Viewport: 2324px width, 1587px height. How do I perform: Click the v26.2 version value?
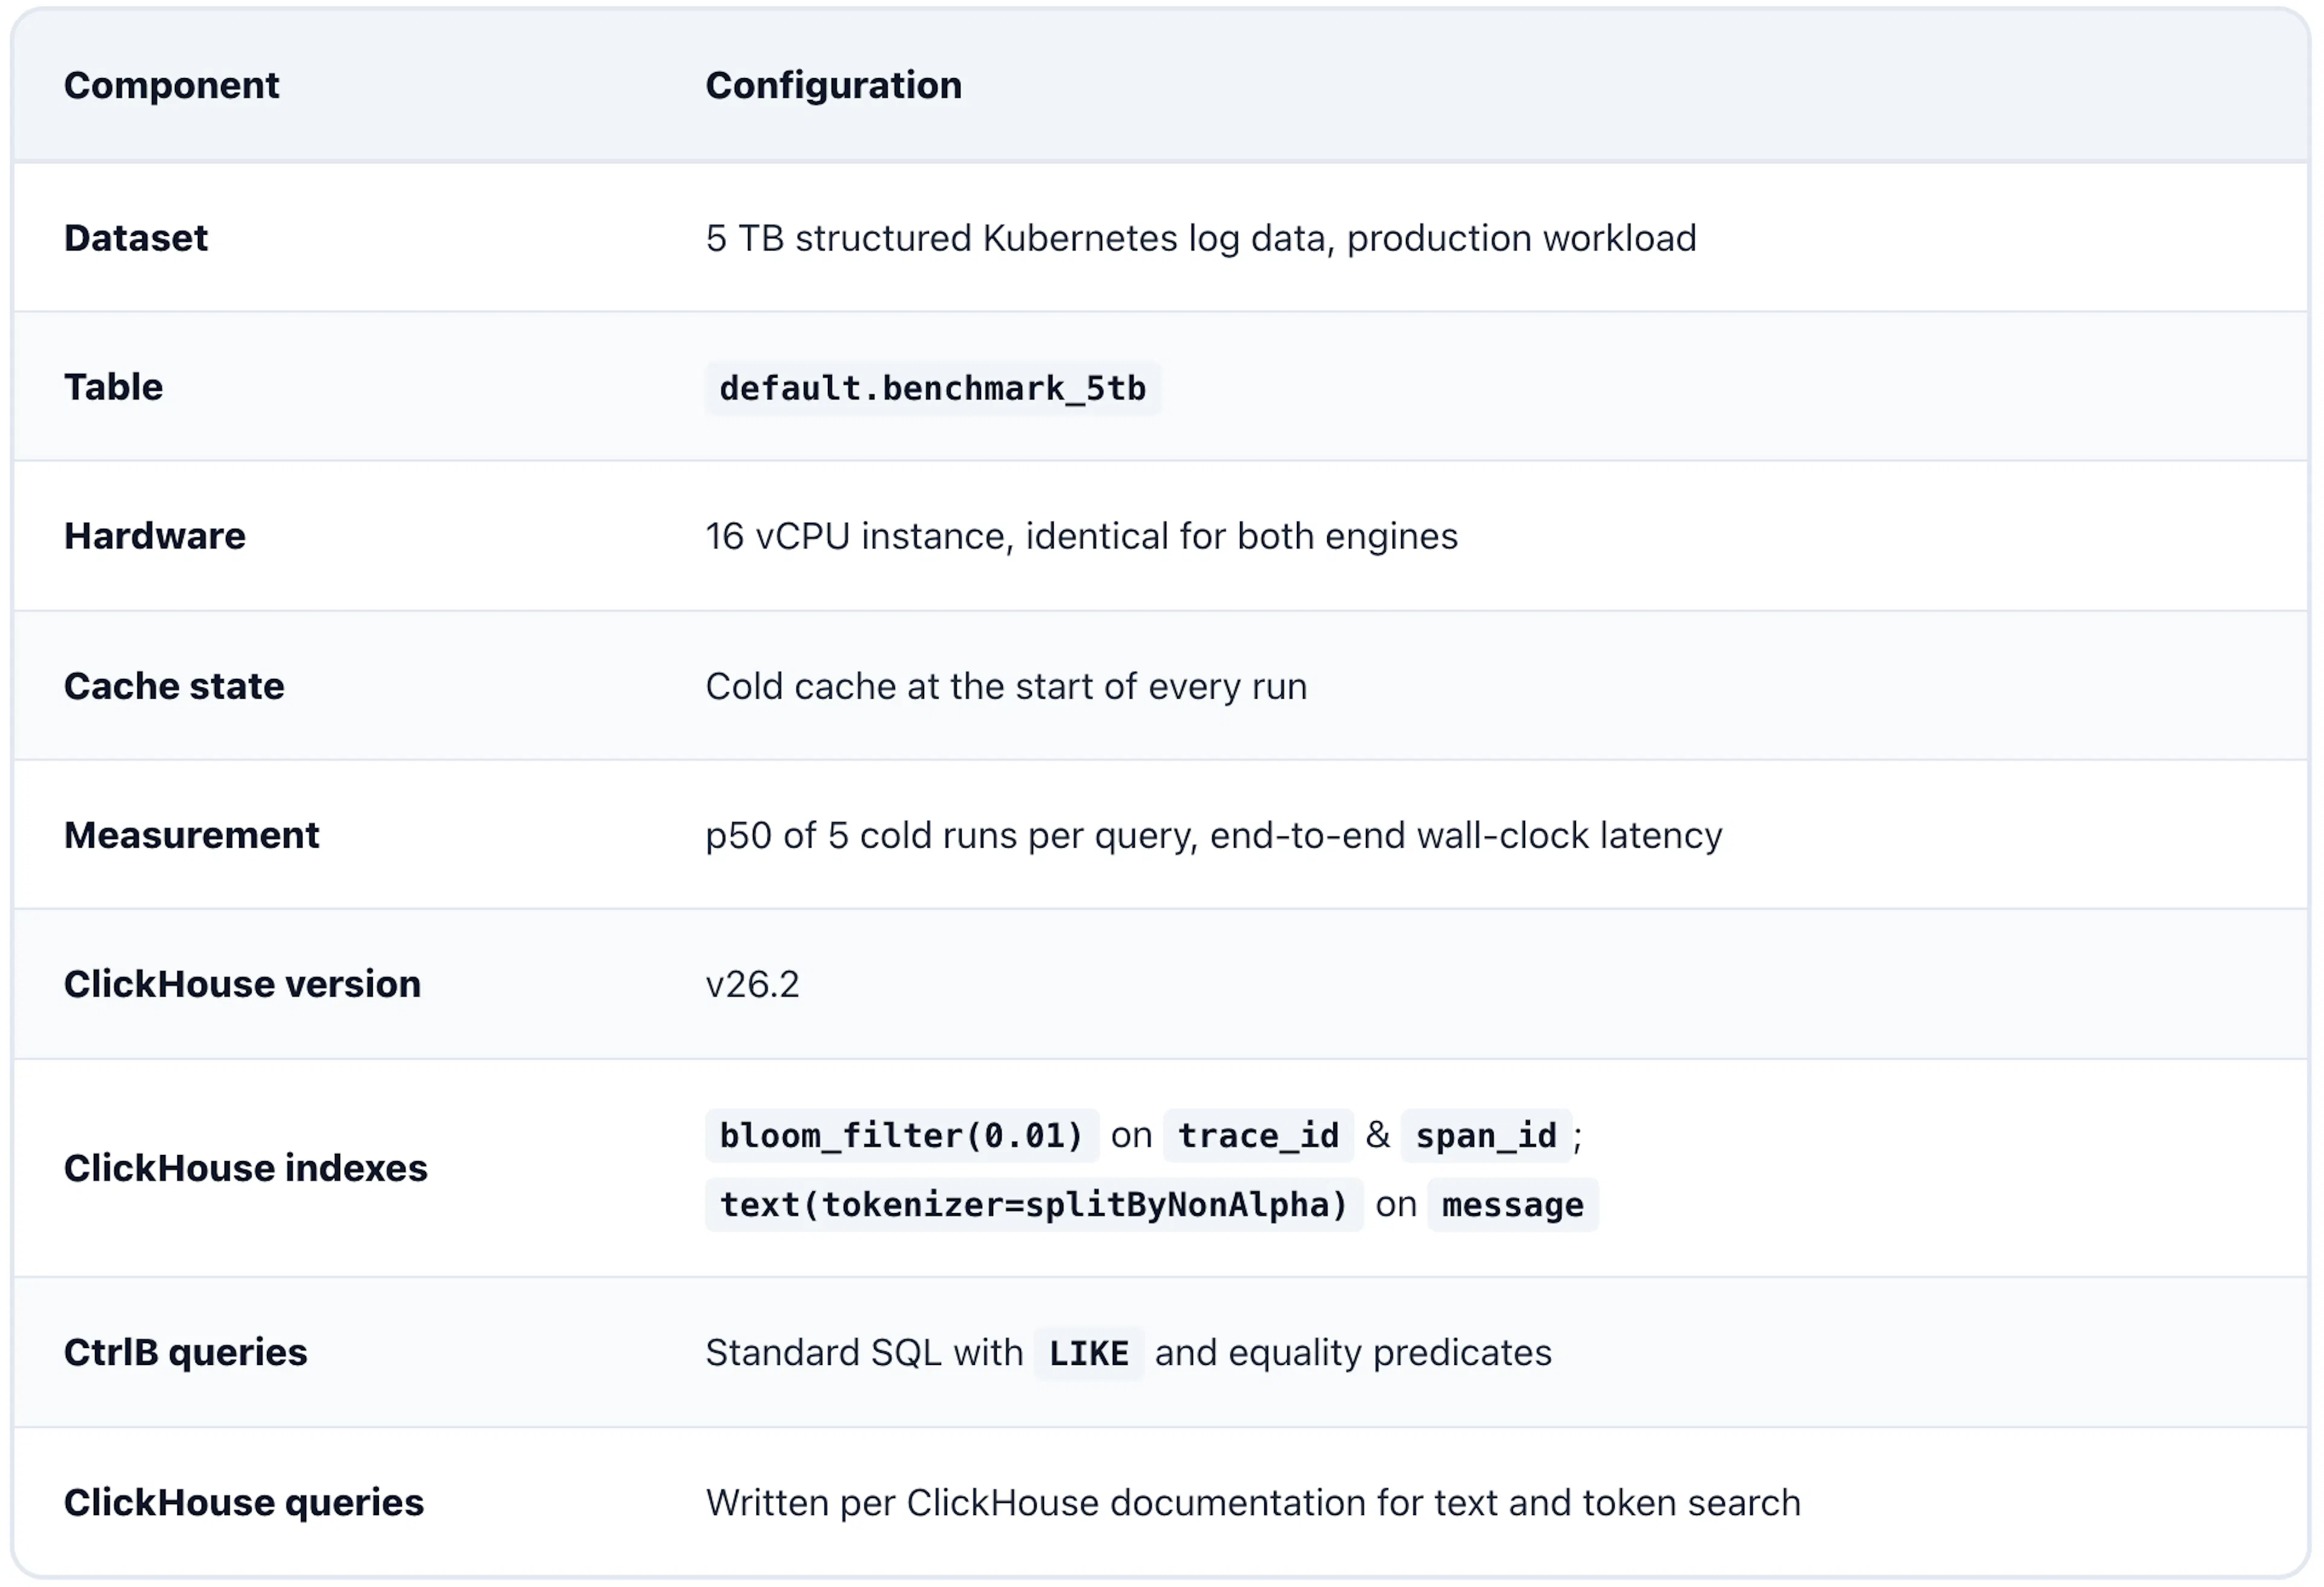click(752, 984)
